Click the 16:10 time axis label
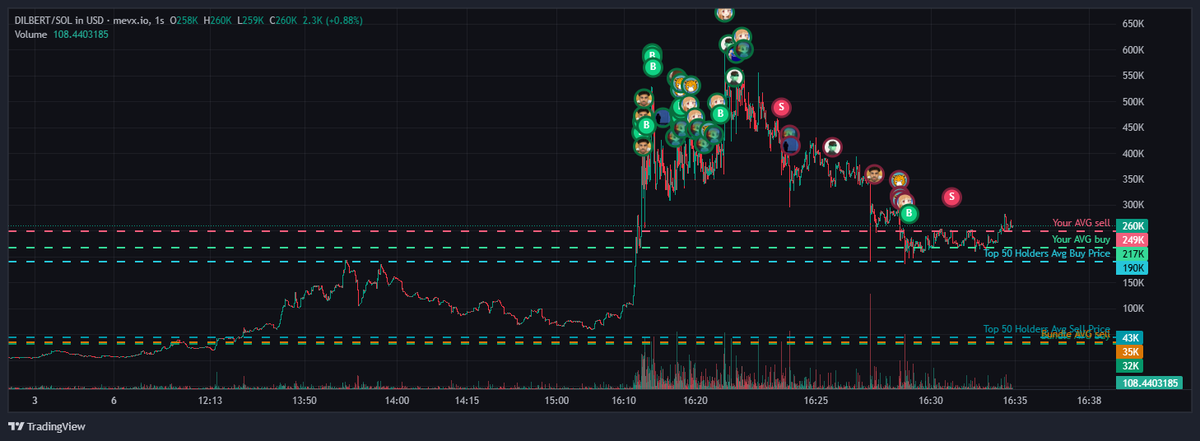1200x441 pixels. pyautogui.click(x=624, y=400)
